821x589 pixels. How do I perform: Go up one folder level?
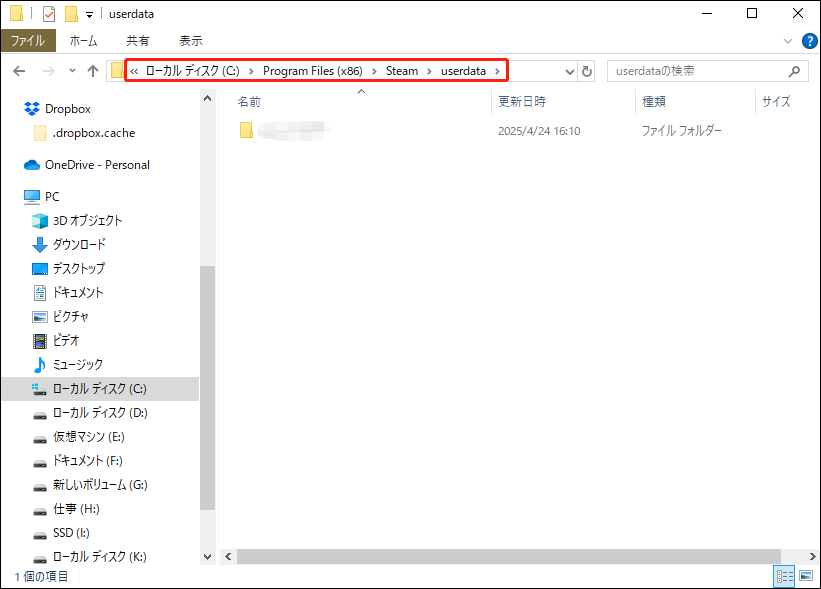[93, 71]
